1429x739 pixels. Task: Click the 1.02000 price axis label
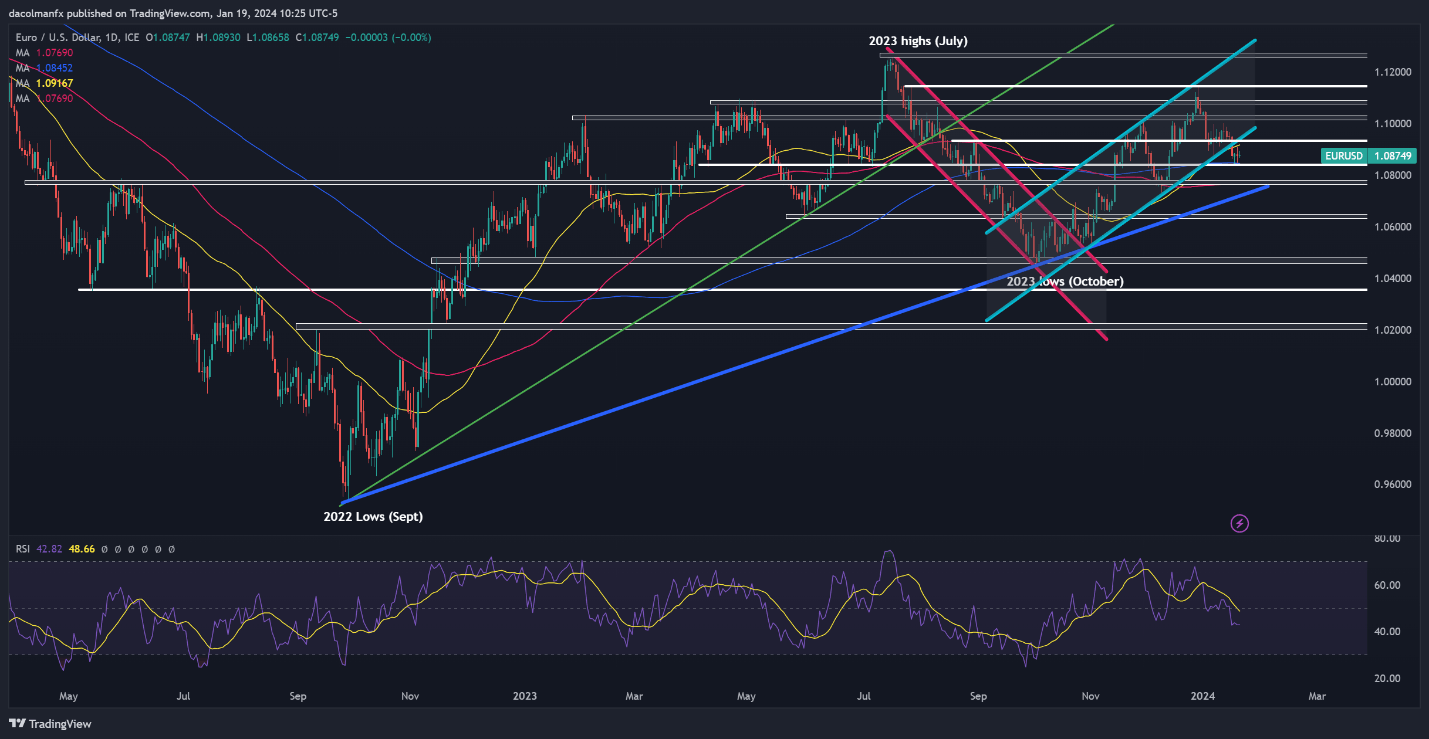coord(1392,330)
